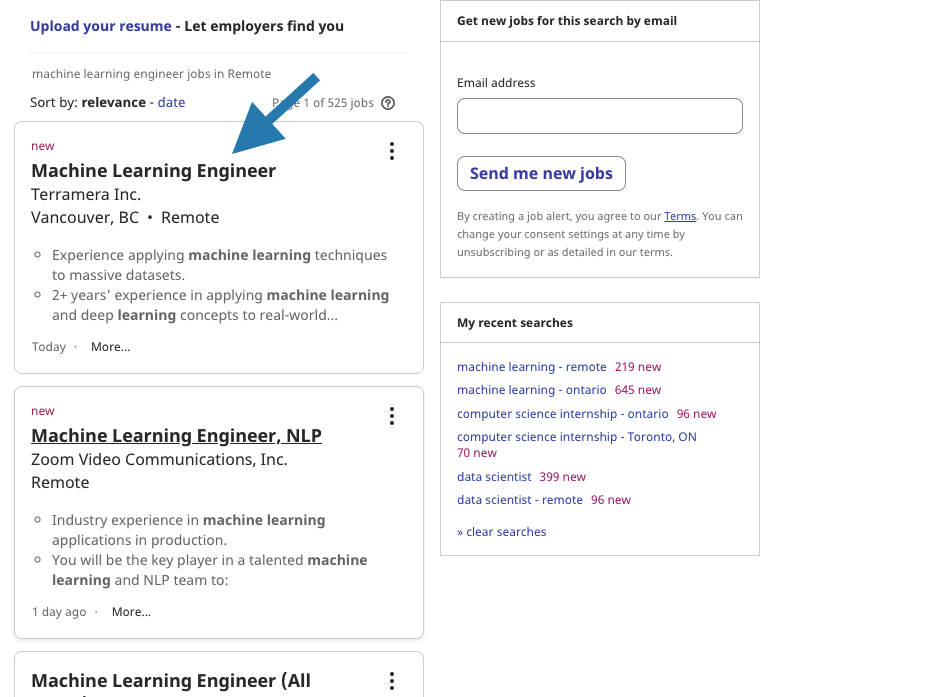Open Machine Learning Engineer, NLP listing
The height and width of the screenshot is (697, 929).
click(x=177, y=436)
